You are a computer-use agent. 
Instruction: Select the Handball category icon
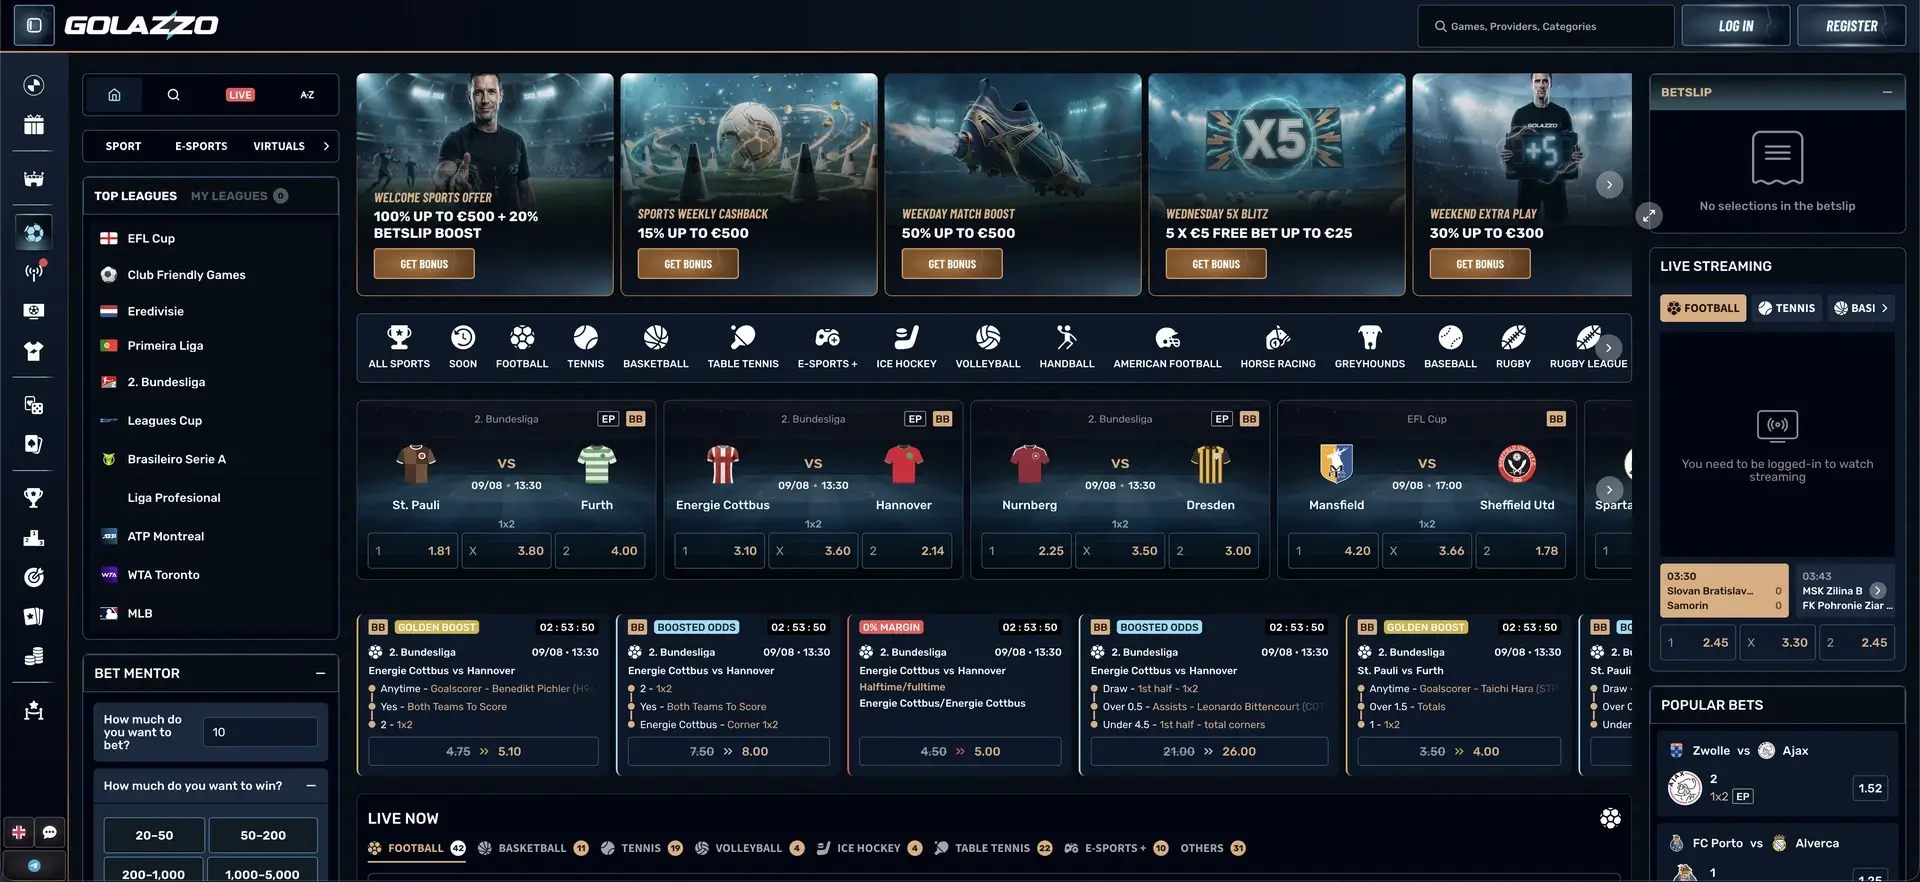pos(1067,347)
